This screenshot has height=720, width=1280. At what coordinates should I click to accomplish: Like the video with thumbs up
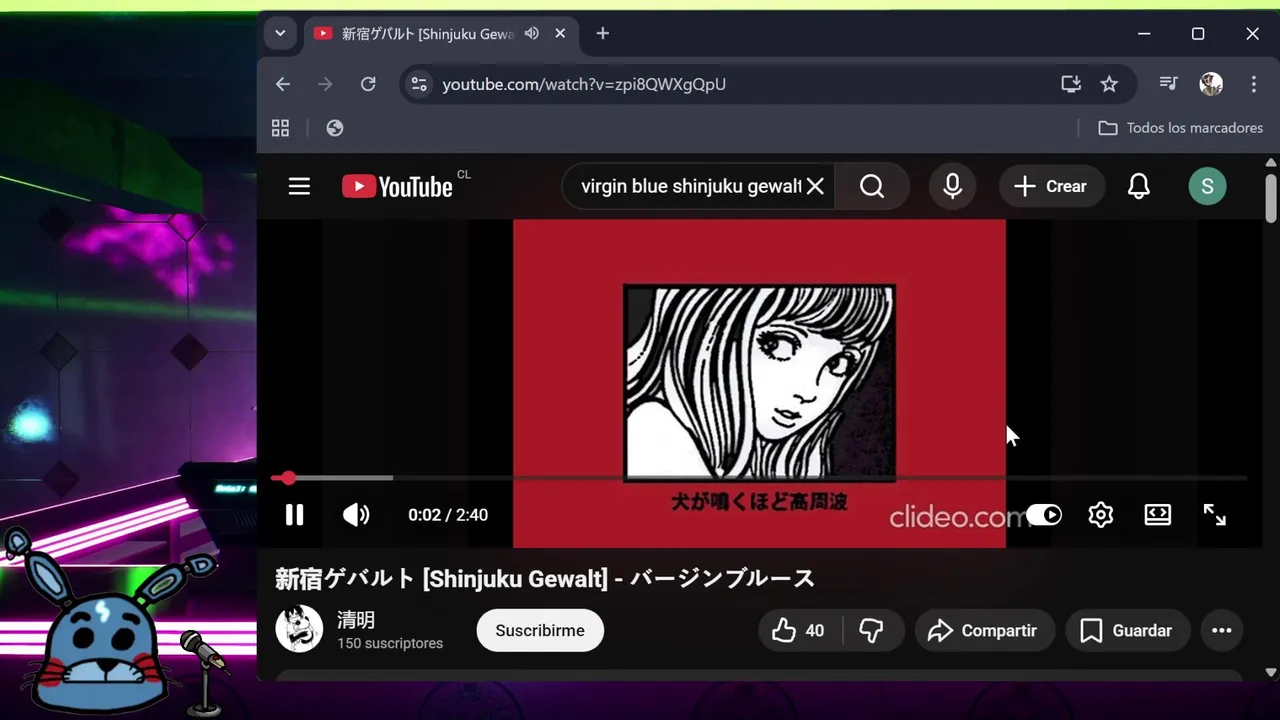(x=799, y=631)
